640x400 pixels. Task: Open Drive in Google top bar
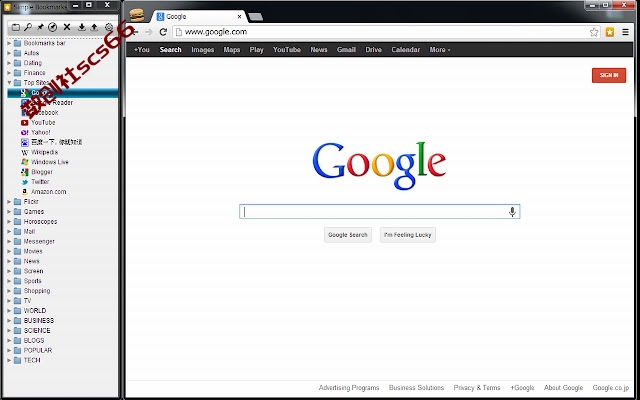[373, 50]
